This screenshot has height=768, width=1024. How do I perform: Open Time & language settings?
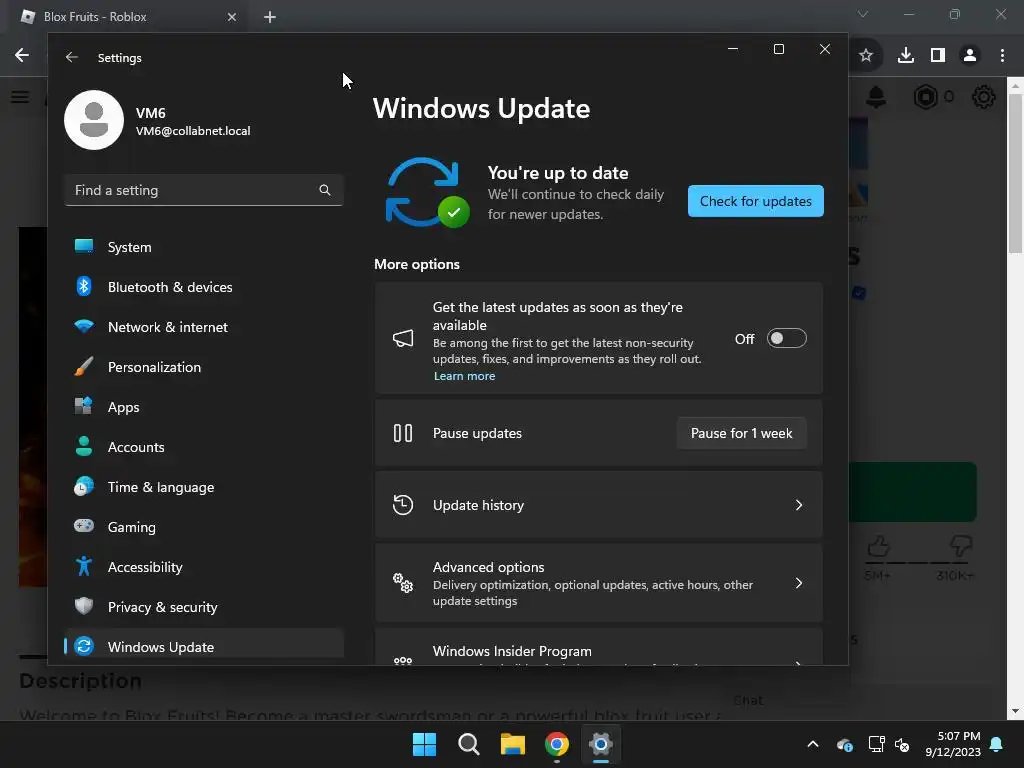point(204,487)
